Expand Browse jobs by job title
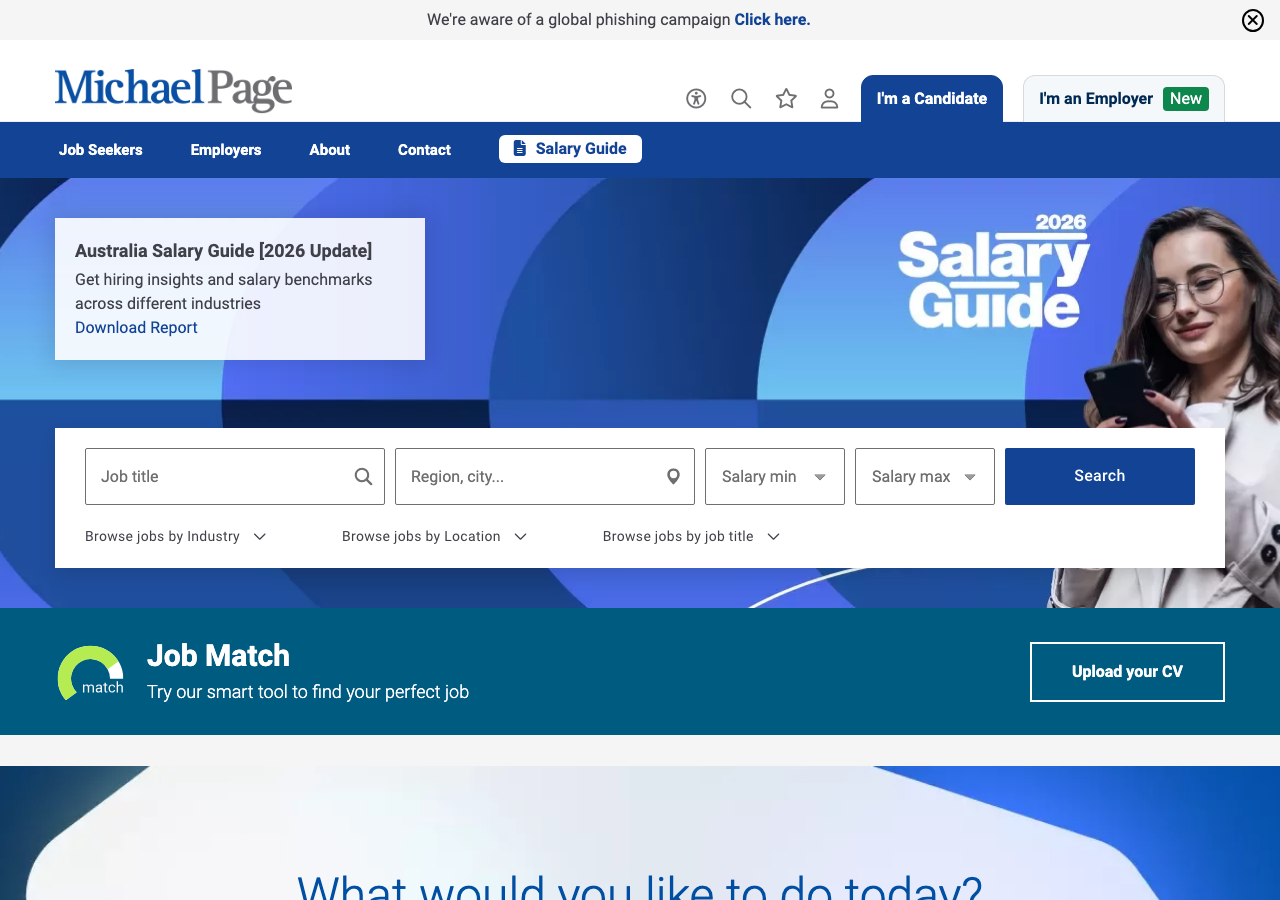This screenshot has width=1280, height=900. point(691,537)
